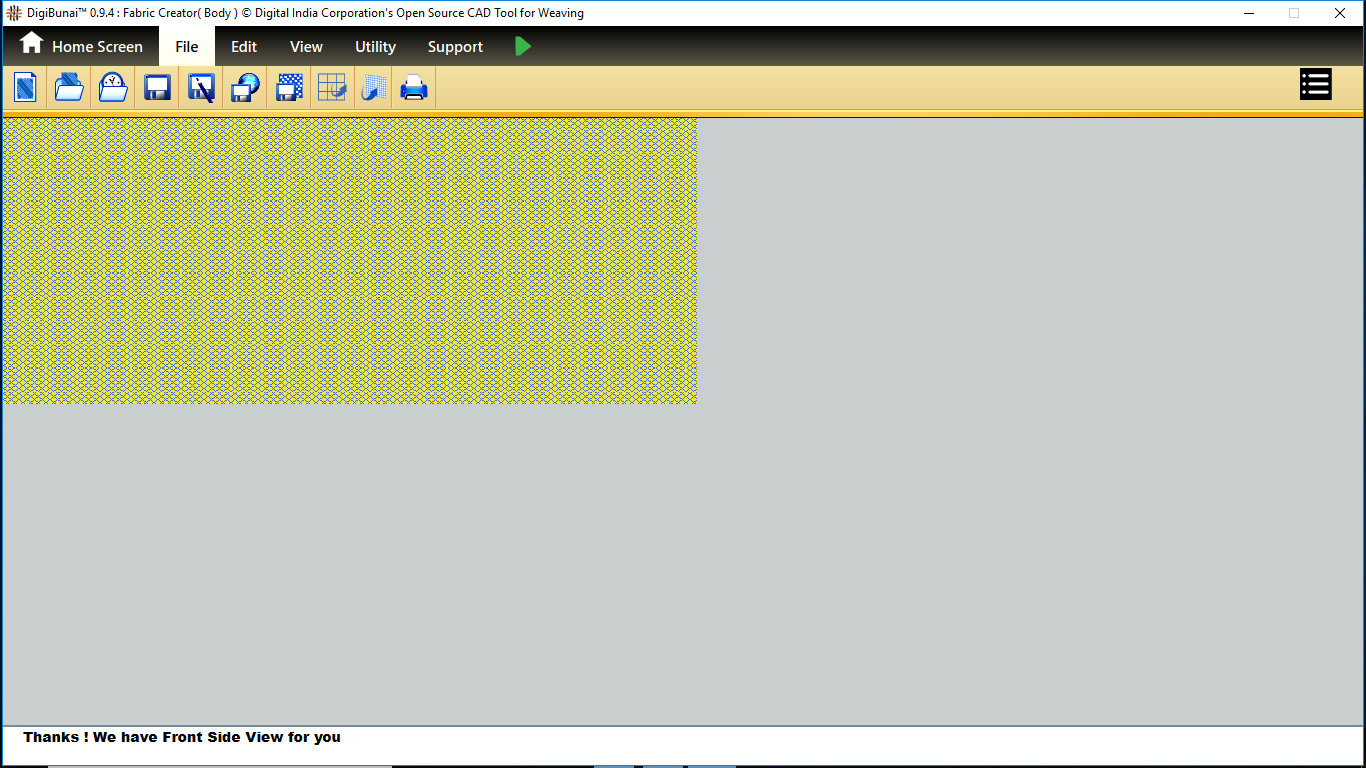1366x768 pixels.
Task: Click save texture floppy icon
Action: click(x=289, y=88)
